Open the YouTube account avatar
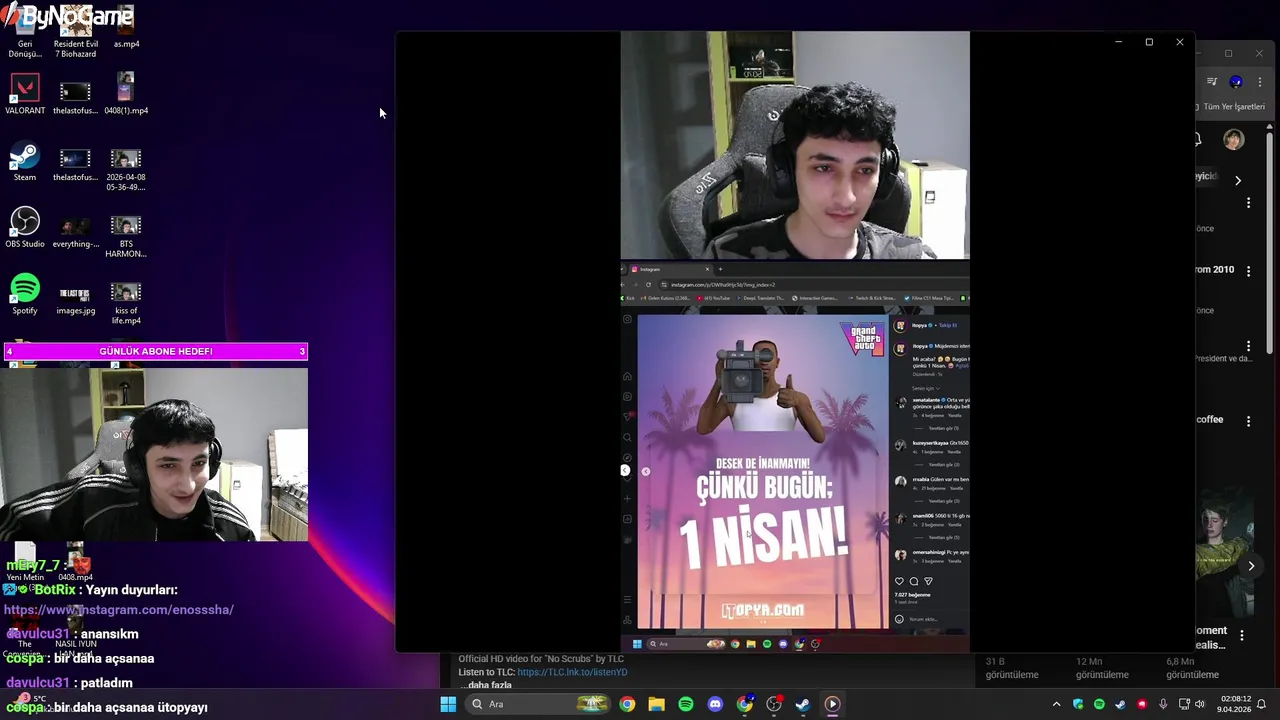This screenshot has width=1280, height=720. pos(1234,140)
